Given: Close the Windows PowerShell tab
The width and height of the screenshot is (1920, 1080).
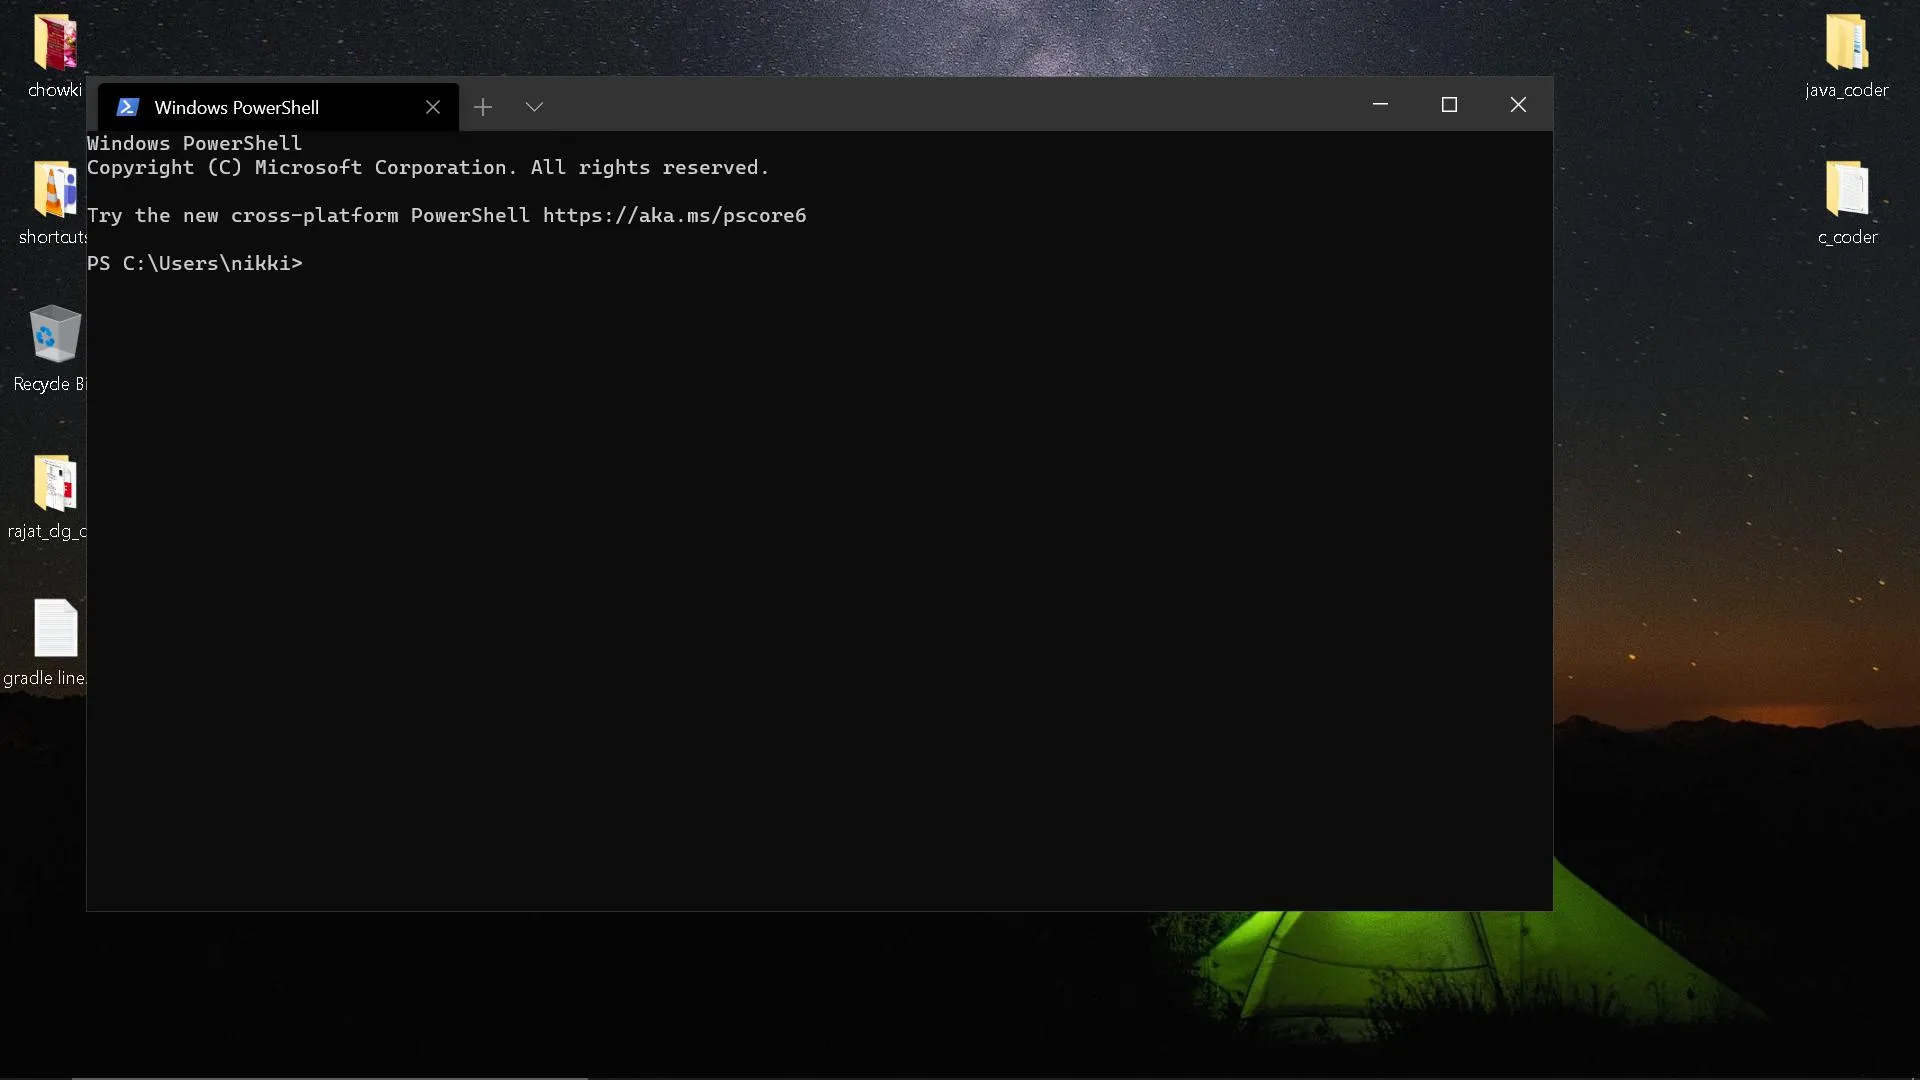Looking at the screenshot, I should 433,107.
